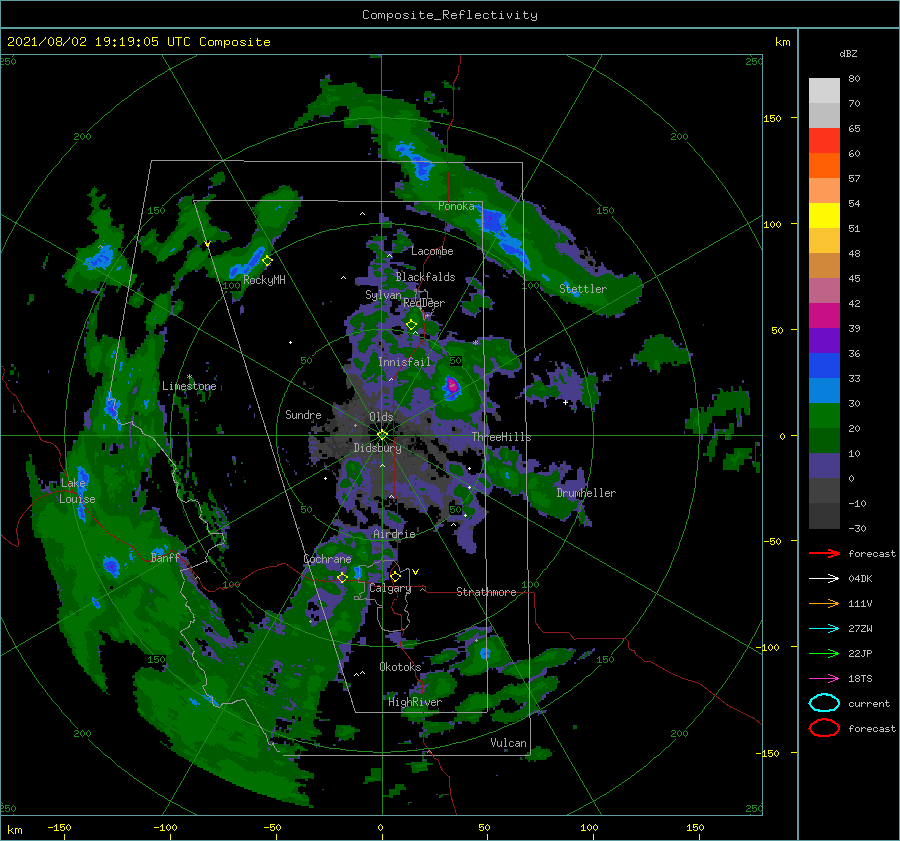Click the Okotoks city label
This screenshot has width=900, height=841.
pyautogui.click(x=400, y=666)
